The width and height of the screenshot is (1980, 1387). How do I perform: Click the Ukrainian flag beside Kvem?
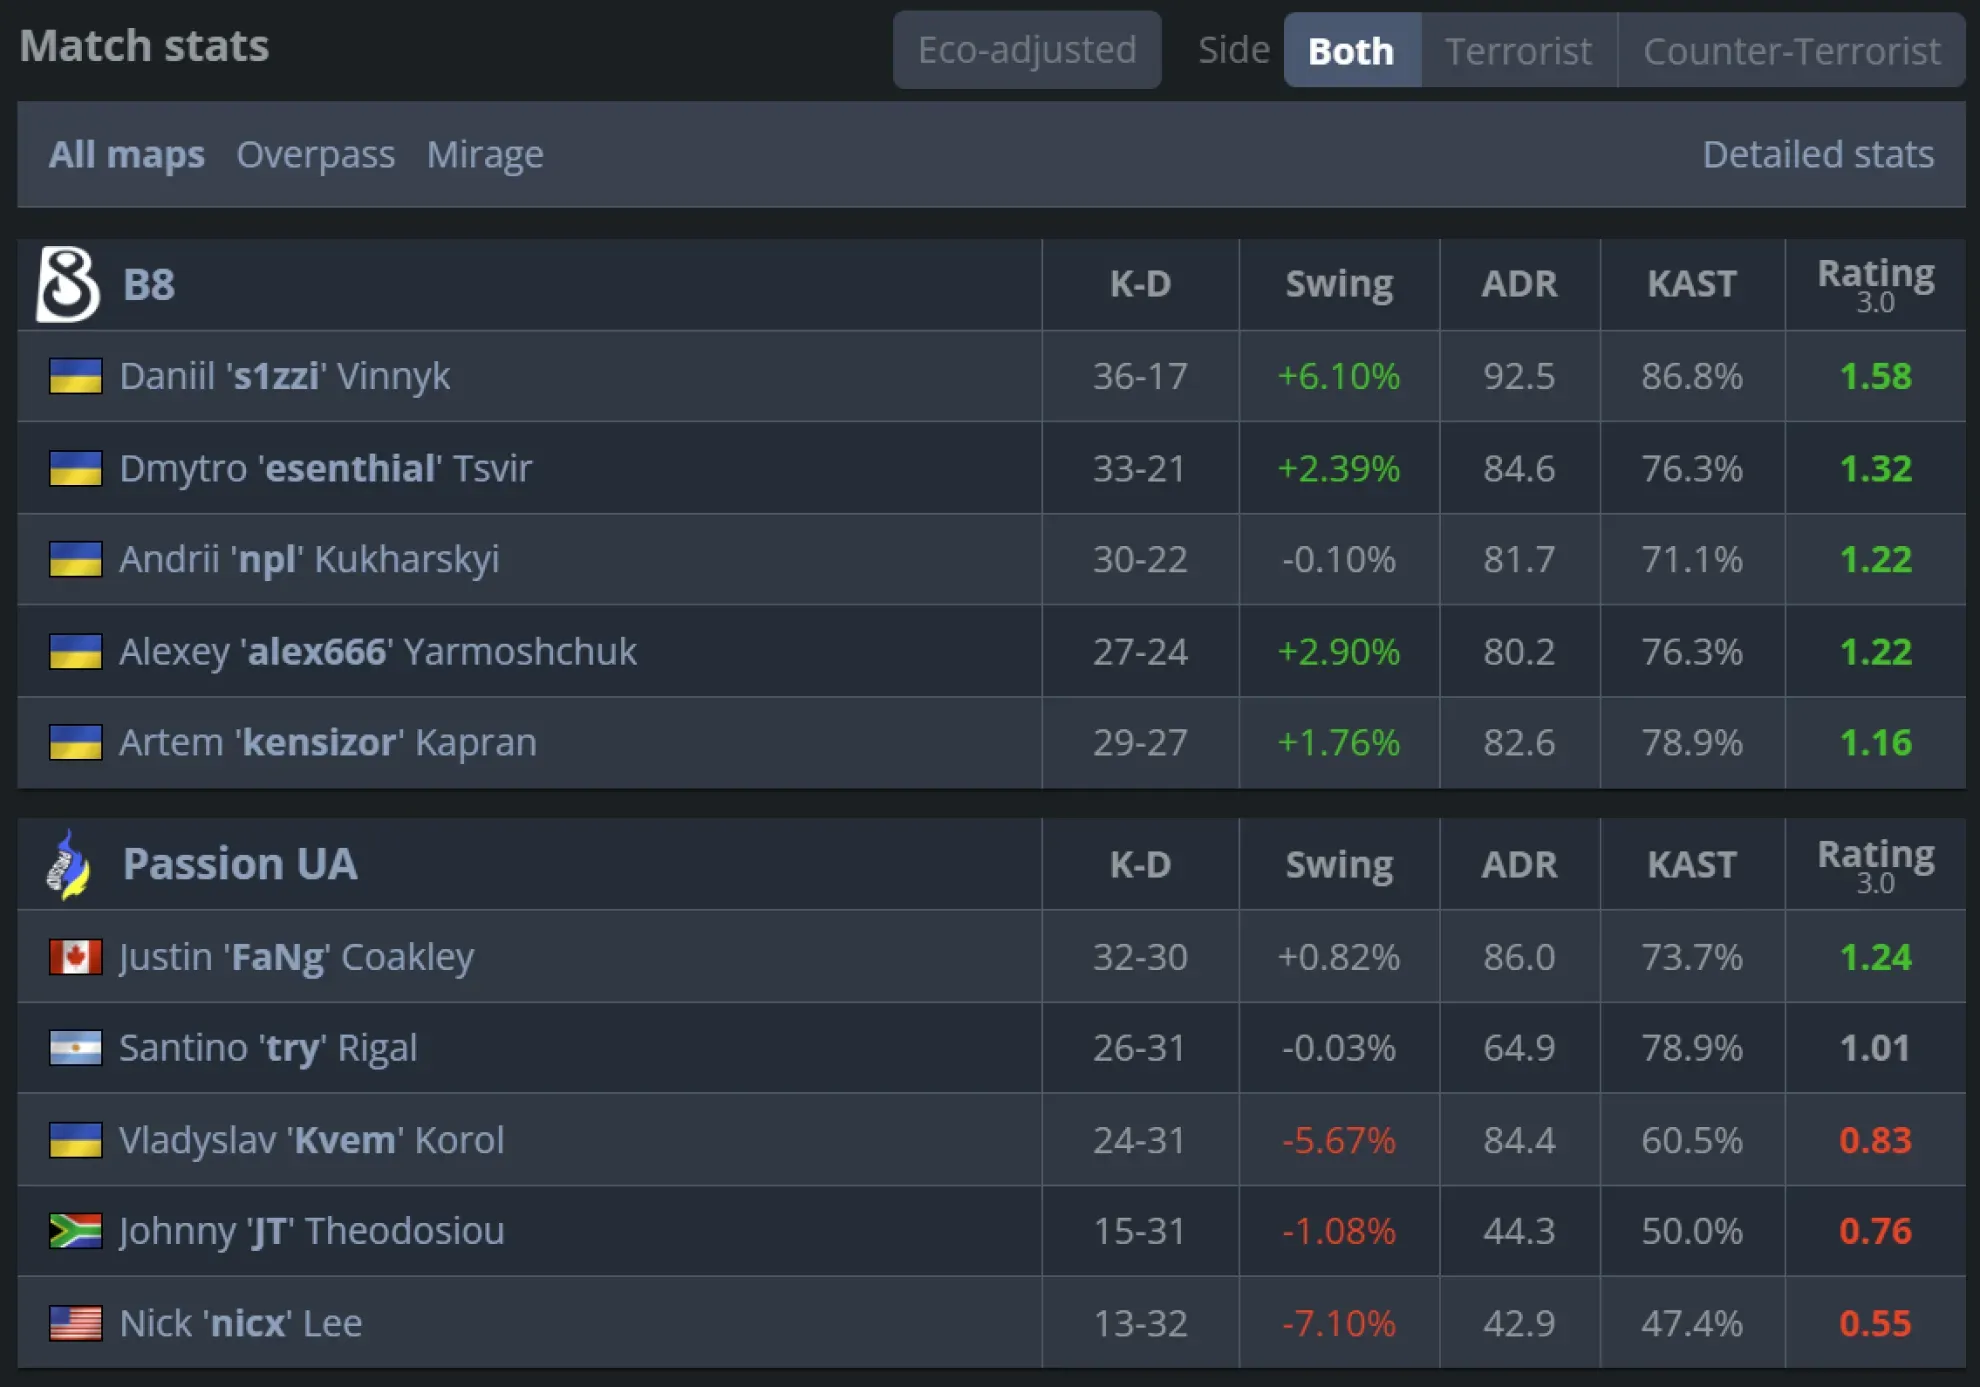point(76,1140)
